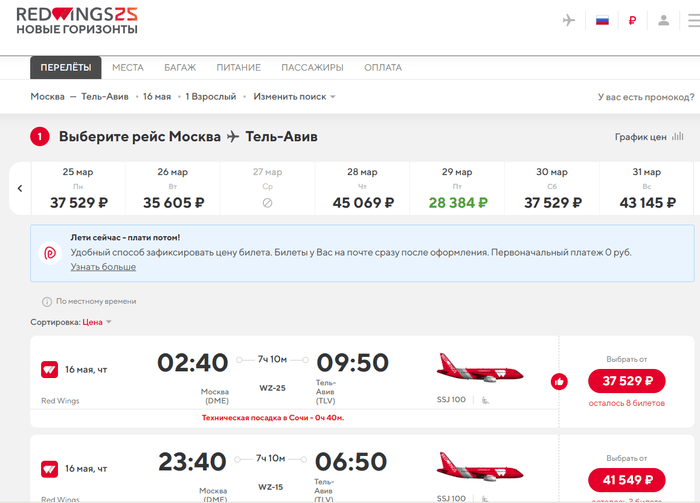The height and width of the screenshot is (503, 700).
Task: Choose 26 мар date for 35 605 ₽
Action: (x=173, y=188)
